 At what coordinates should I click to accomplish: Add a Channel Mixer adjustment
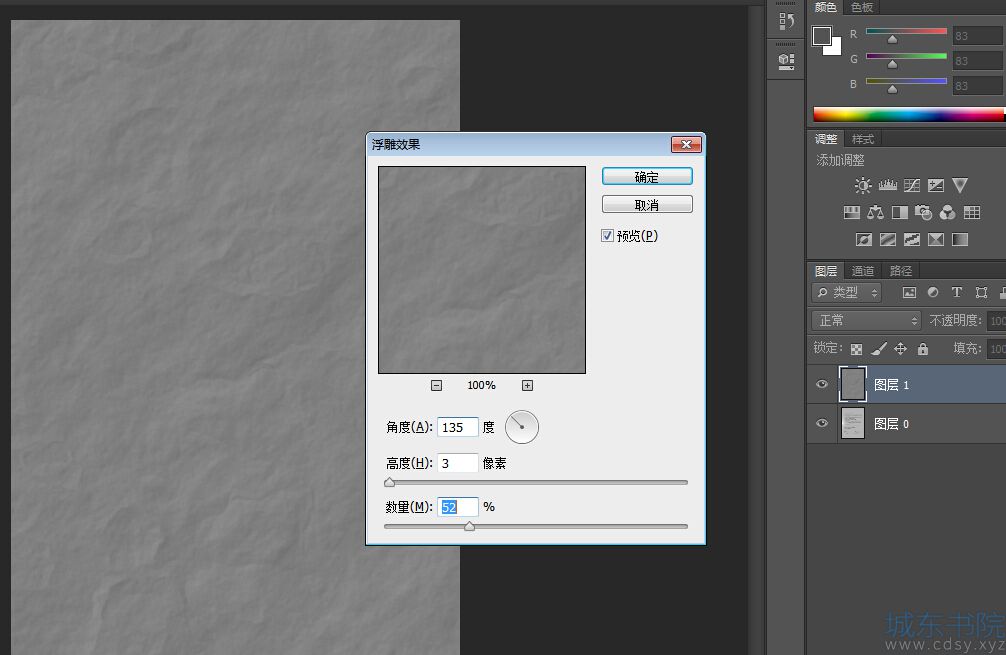948,212
